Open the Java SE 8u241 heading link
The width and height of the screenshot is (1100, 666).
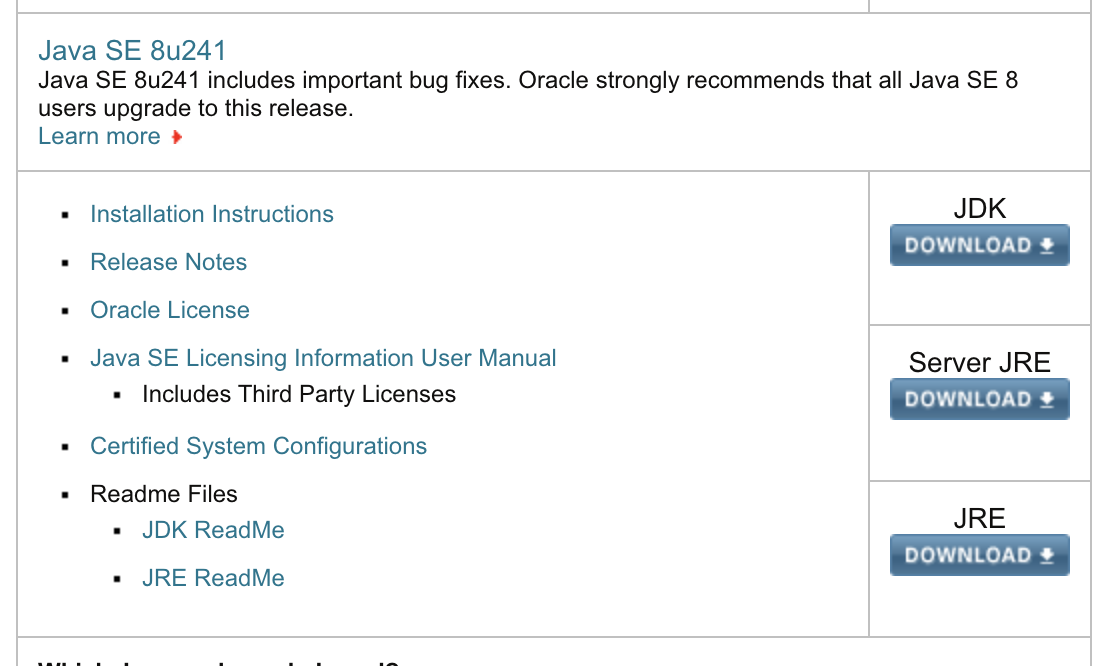[131, 50]
